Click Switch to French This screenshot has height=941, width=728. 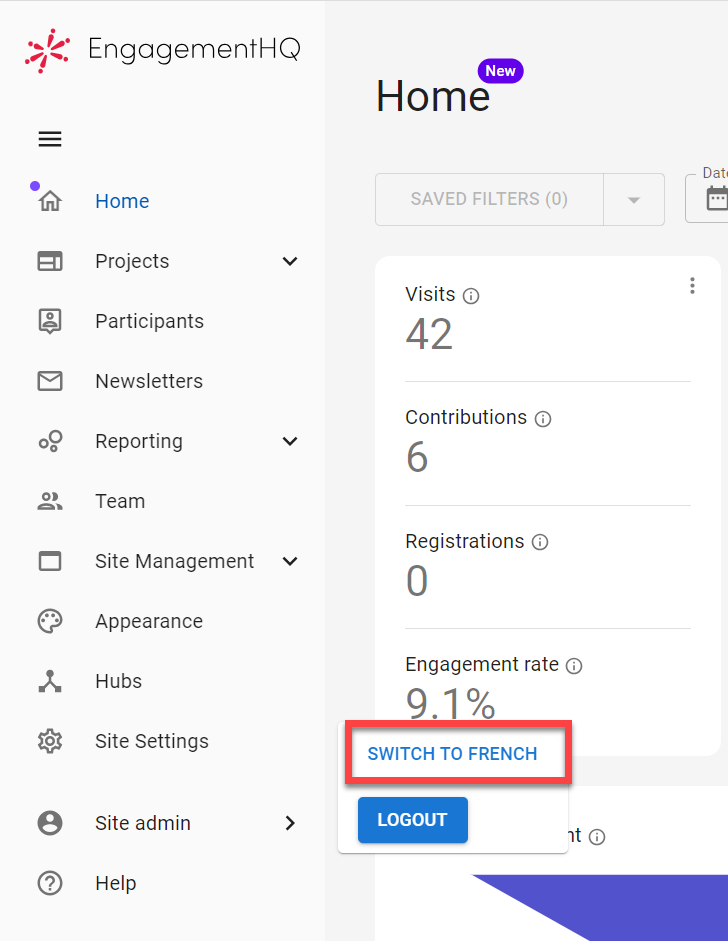tap(453, 754)
